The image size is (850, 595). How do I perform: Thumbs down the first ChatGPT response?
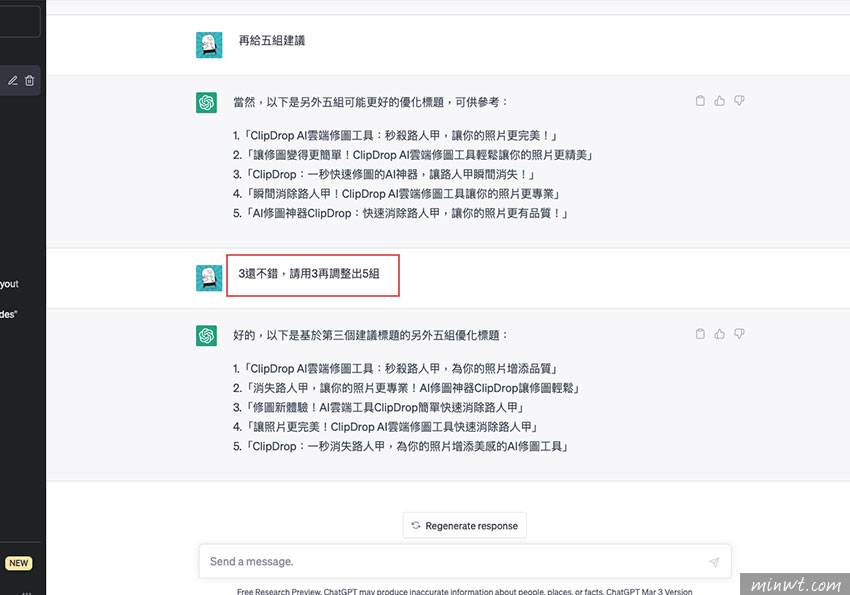[739, 101]
